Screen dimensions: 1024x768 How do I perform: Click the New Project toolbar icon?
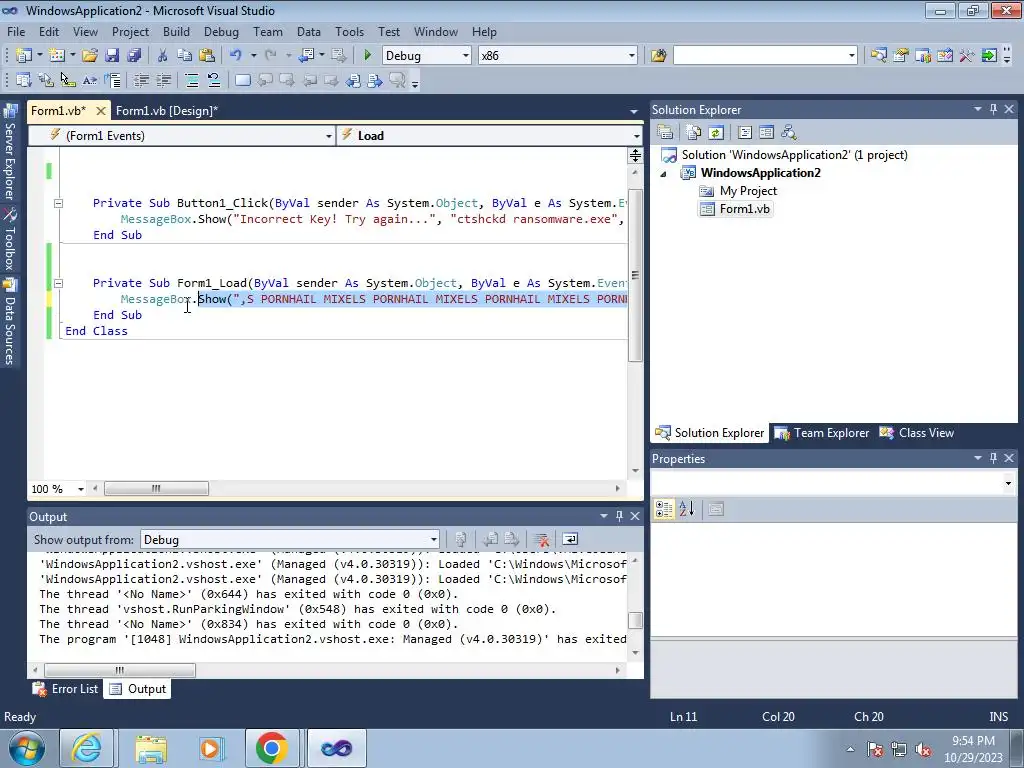24,56
